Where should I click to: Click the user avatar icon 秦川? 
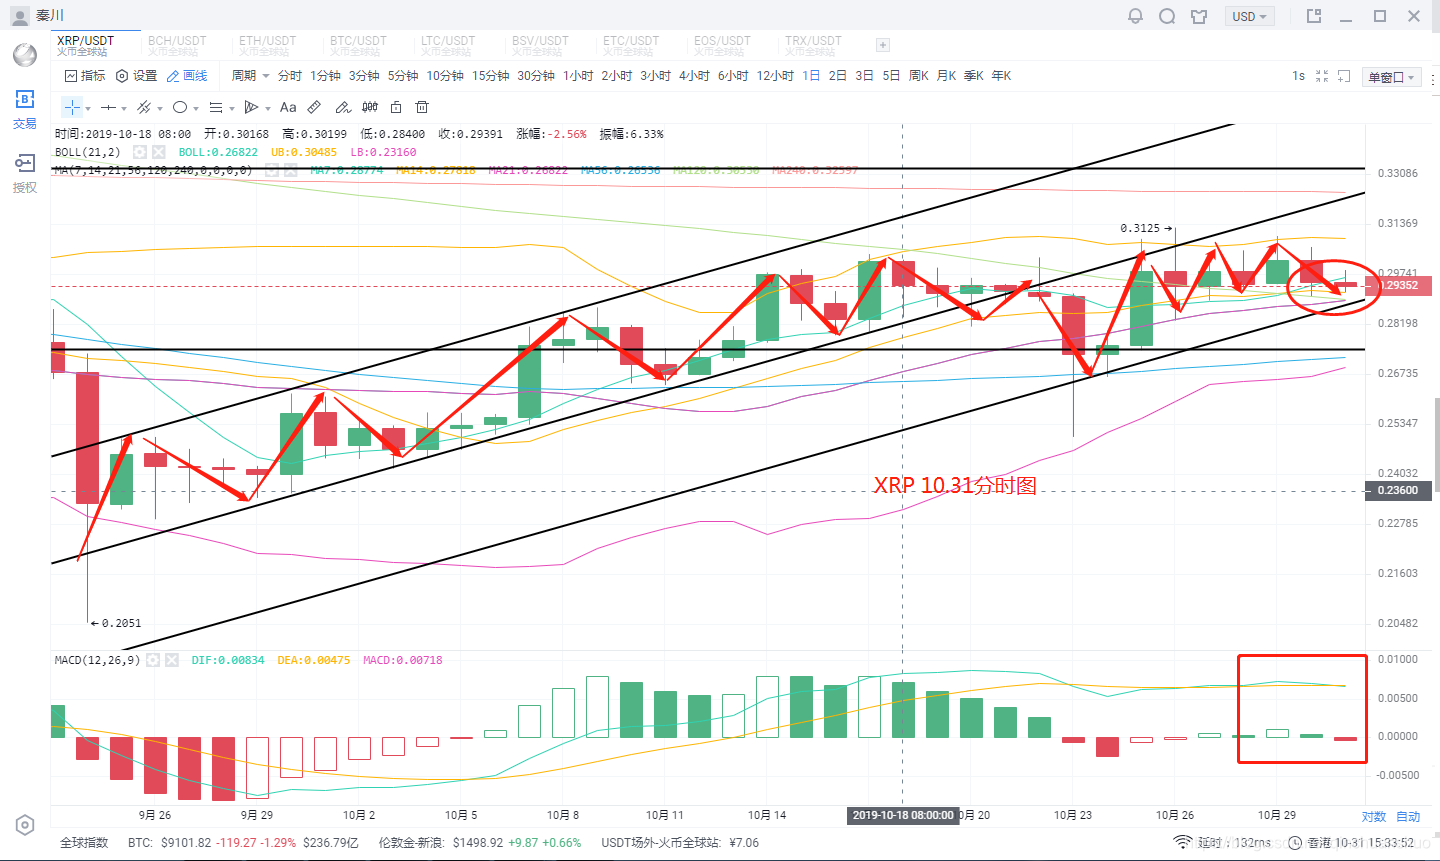pos(20,16)
